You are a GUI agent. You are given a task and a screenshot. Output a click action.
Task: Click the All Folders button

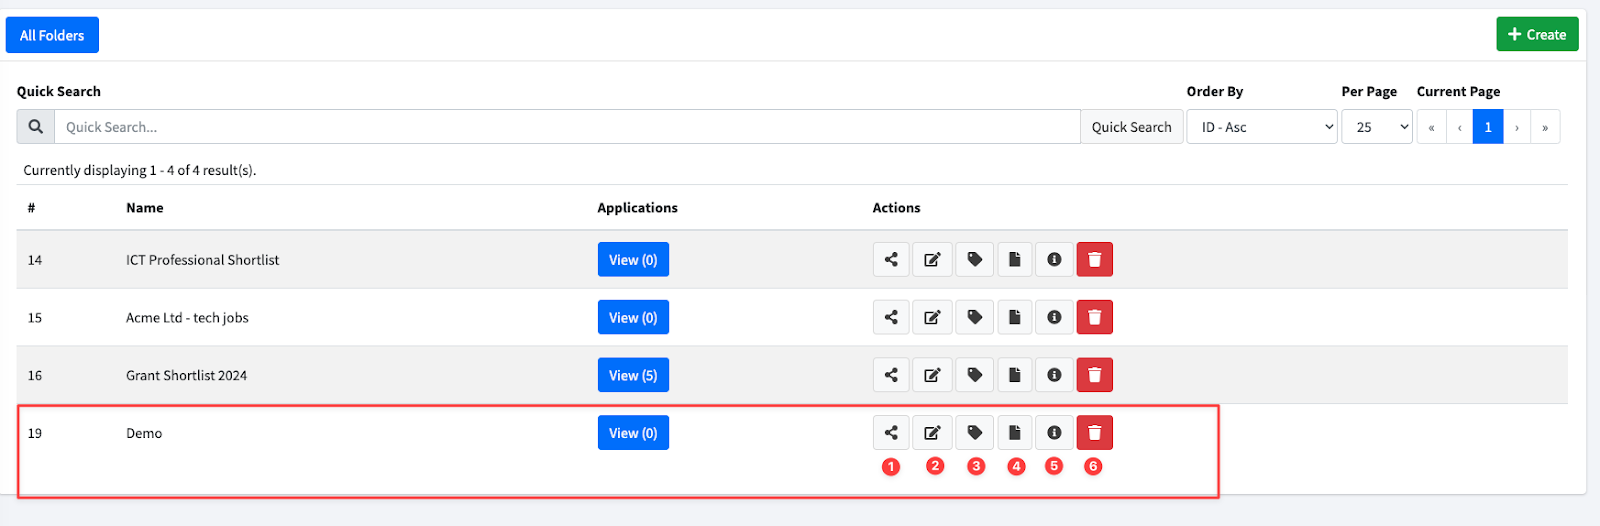52,35
